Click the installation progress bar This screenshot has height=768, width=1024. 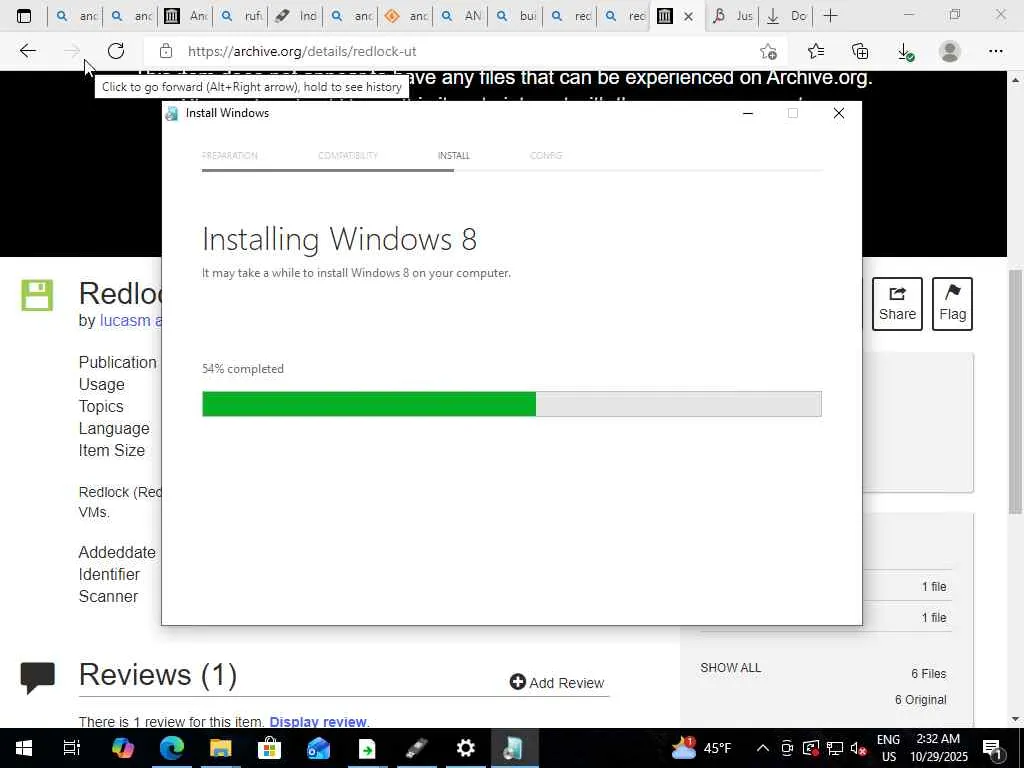pos(512,404)
